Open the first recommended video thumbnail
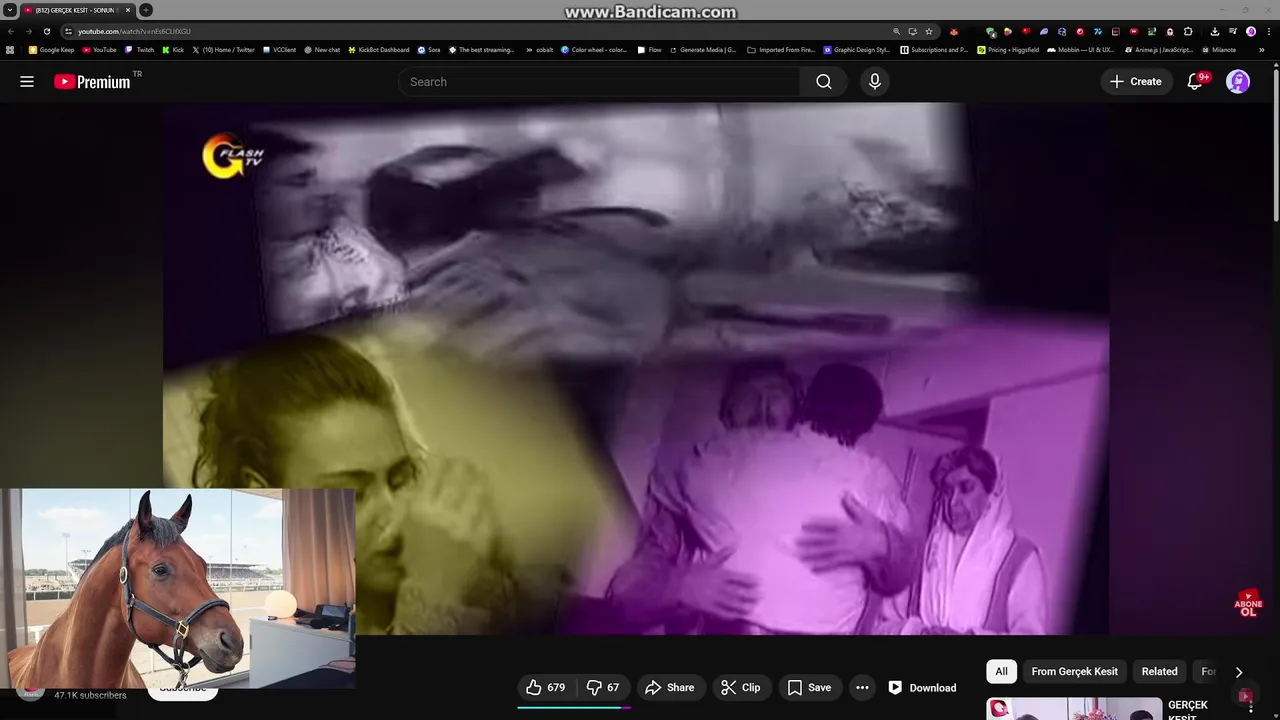The image size is (1280, 720). (x=1074, y=709)
